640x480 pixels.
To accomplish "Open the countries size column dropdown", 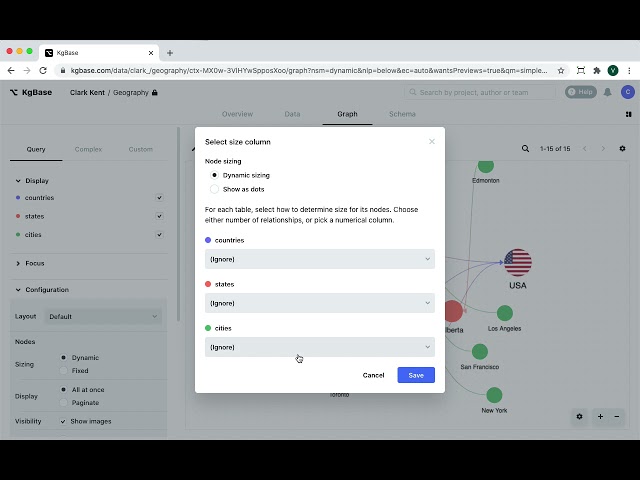I will [320, 259].
